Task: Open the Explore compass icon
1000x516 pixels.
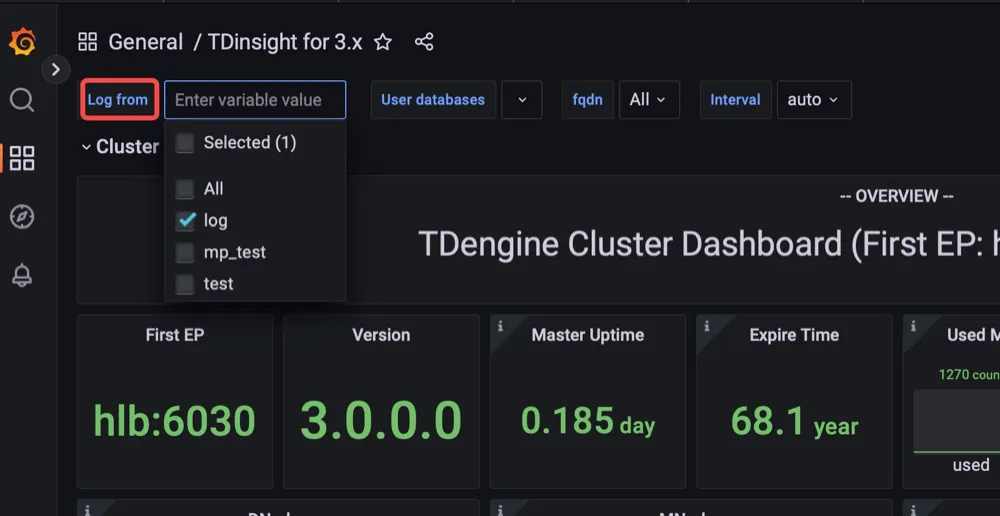Action: click(22, 217)
